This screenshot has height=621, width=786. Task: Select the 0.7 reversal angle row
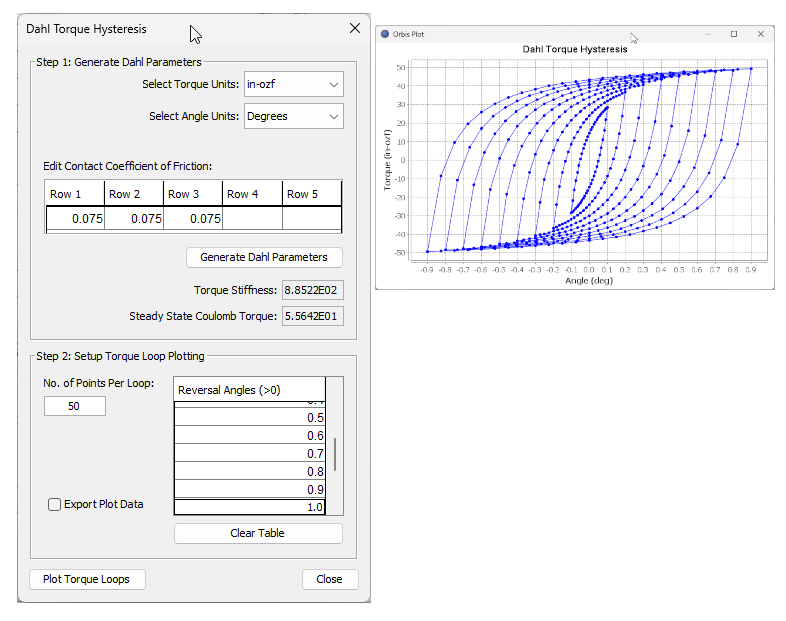250,454
